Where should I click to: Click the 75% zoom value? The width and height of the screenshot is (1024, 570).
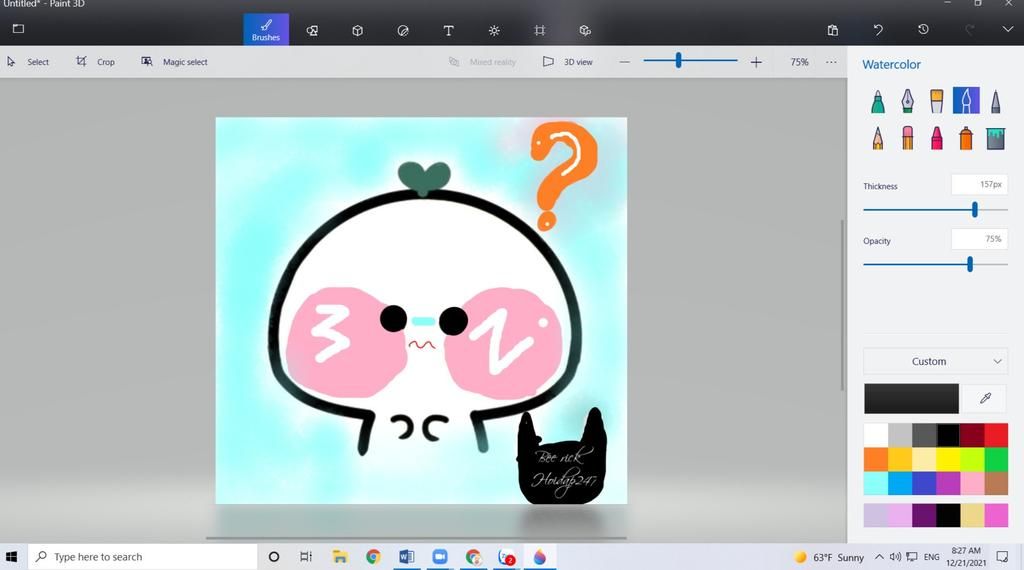click(799, 62)
